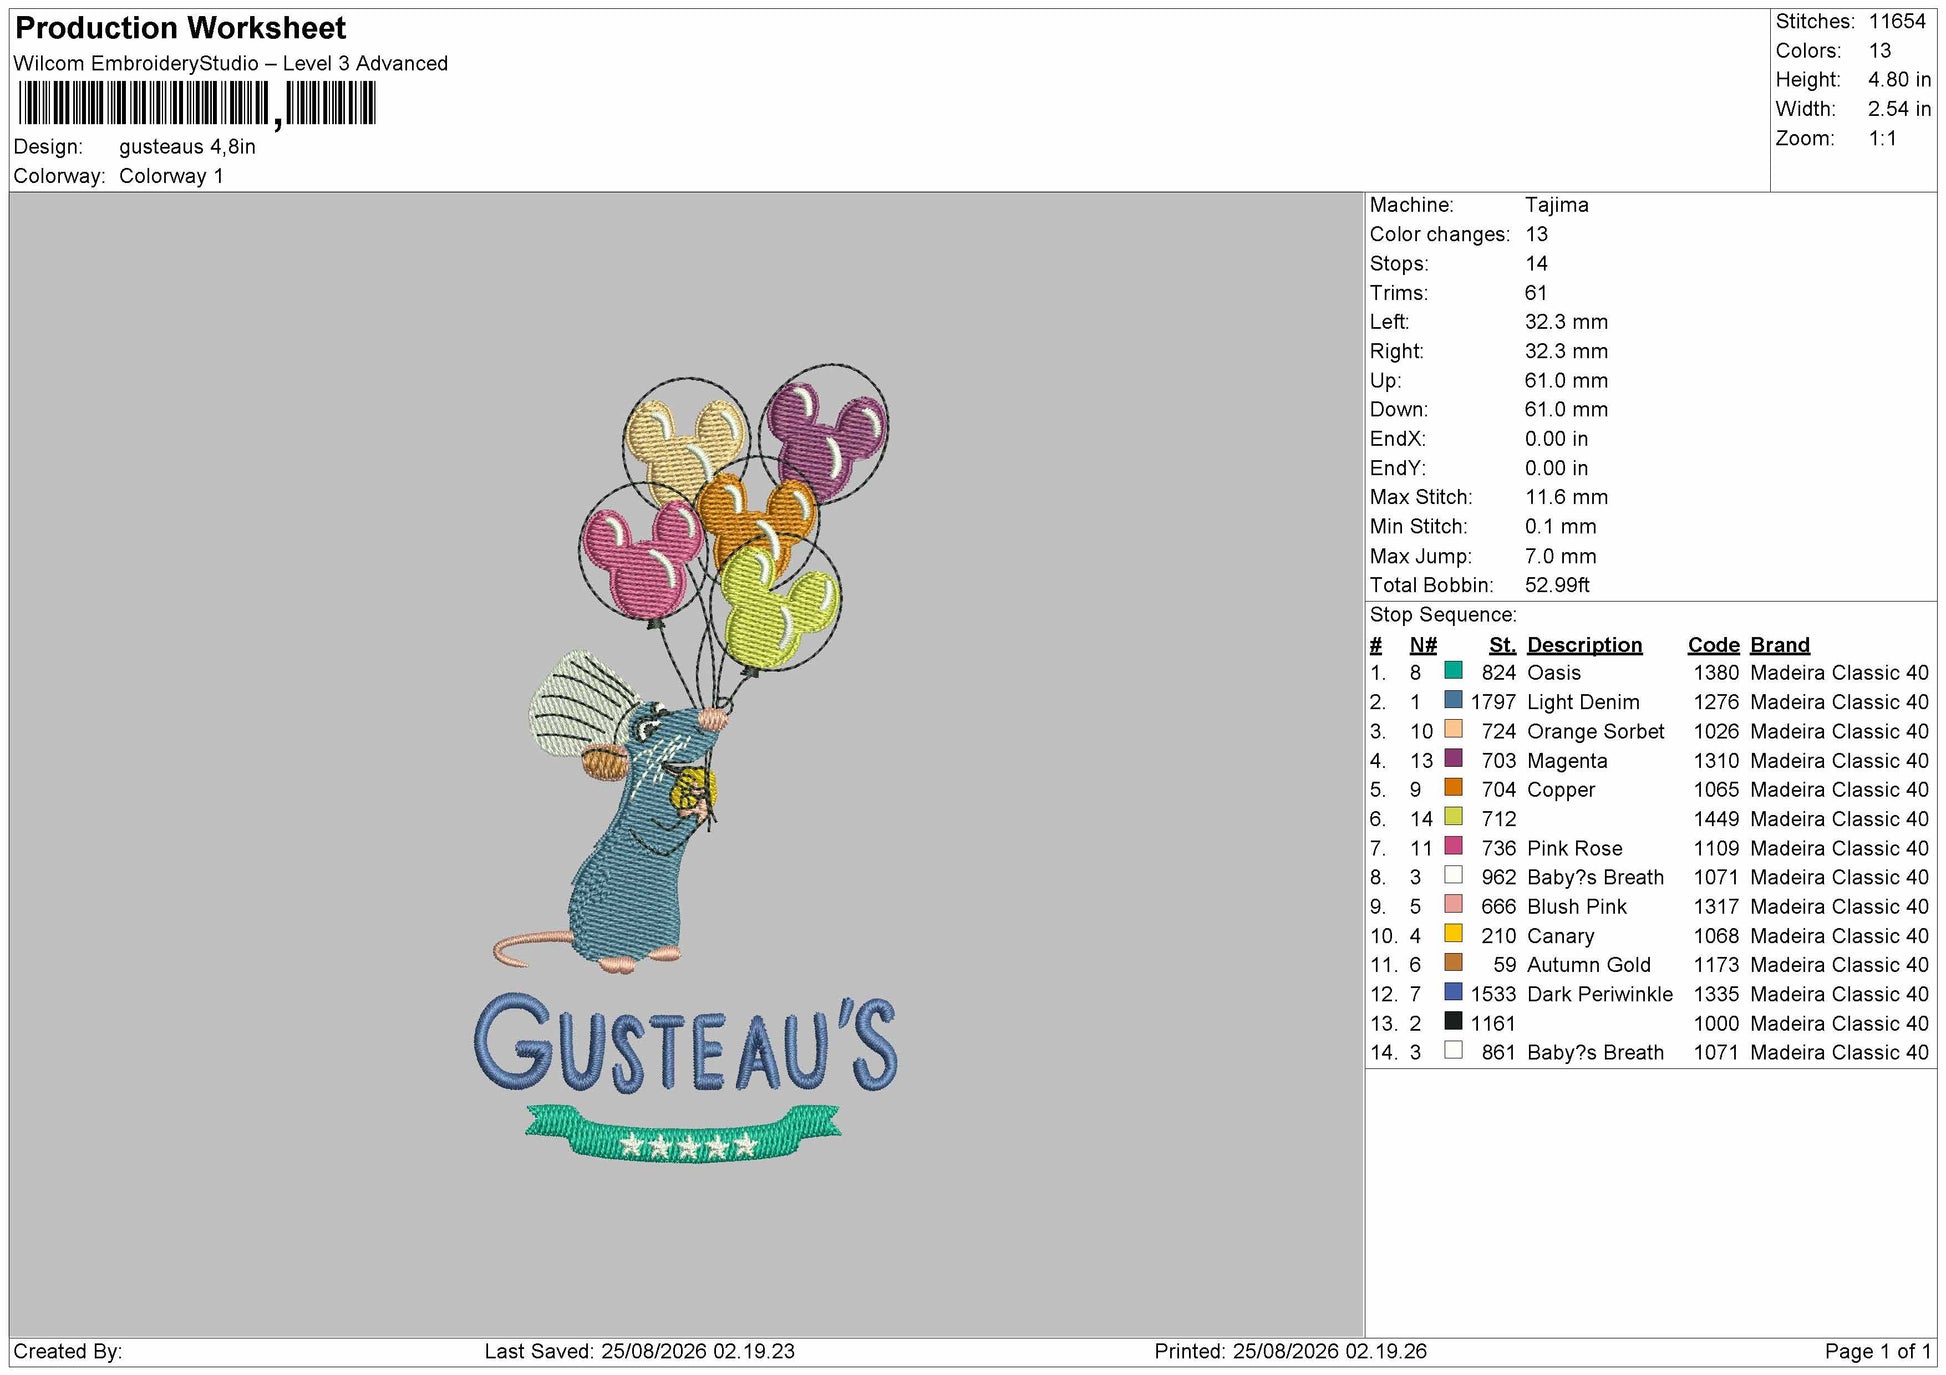Click the Min Stitch value "0.1 mm"
Screen dimensions: 1946x1375
pyautogui.click(x=1561, y=526)
